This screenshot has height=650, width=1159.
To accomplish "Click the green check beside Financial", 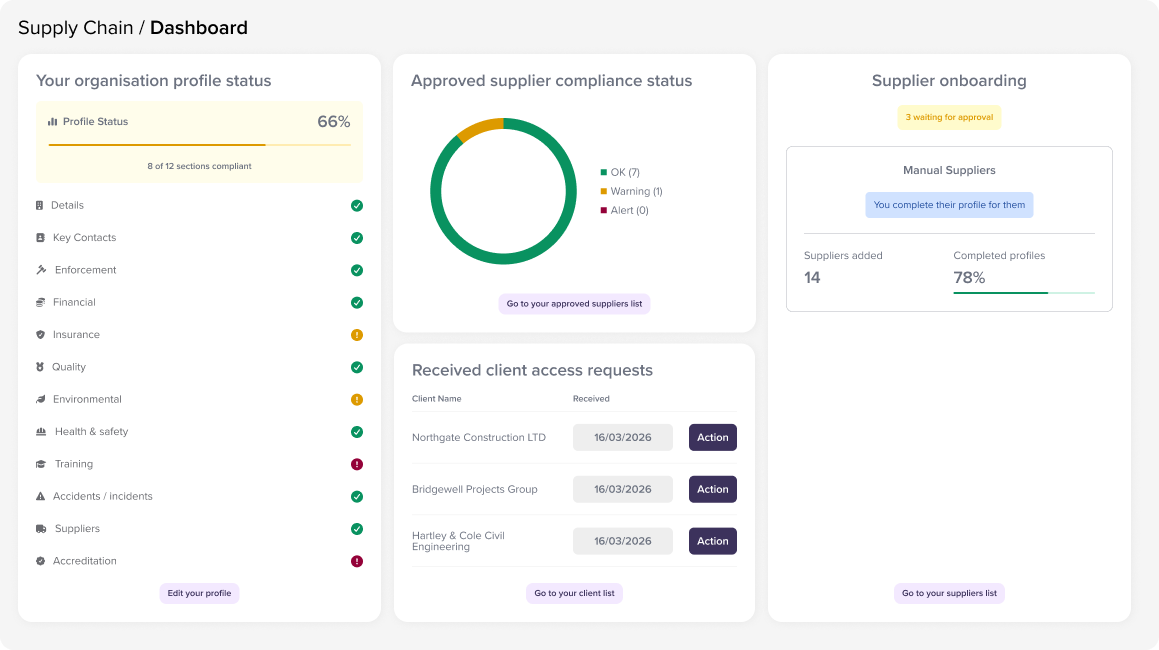I will pos(357,303).
